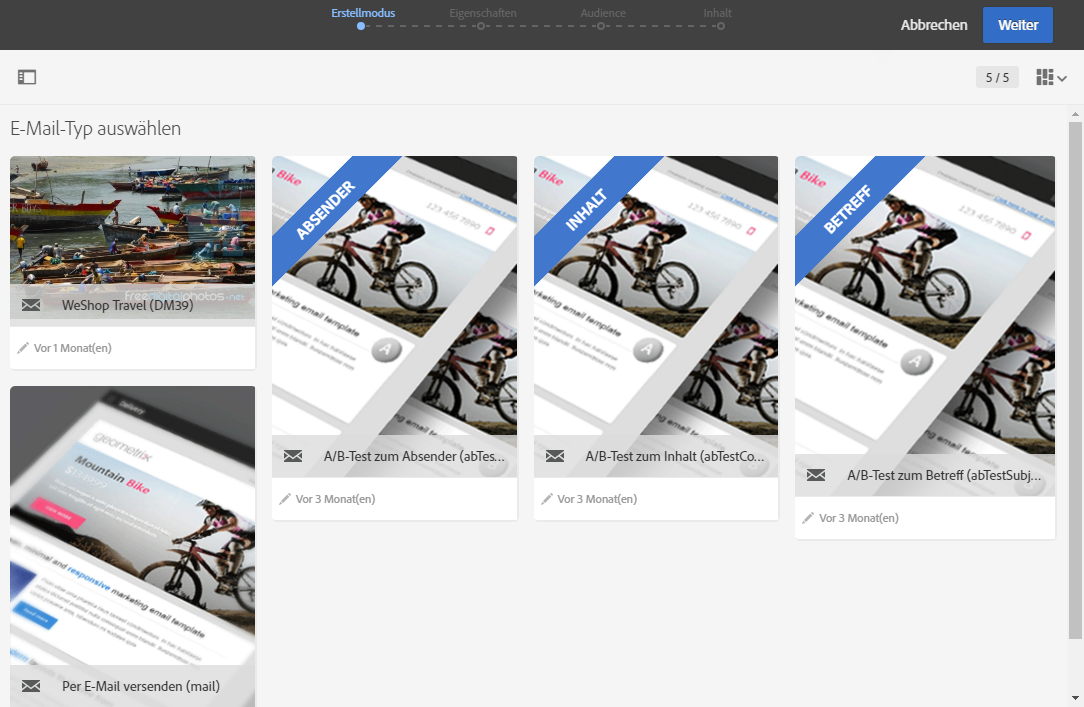The height and width of the screenshot is (707, 1084).
Task: Select the Betreff A/B test thumbnail
Action: 925,326
